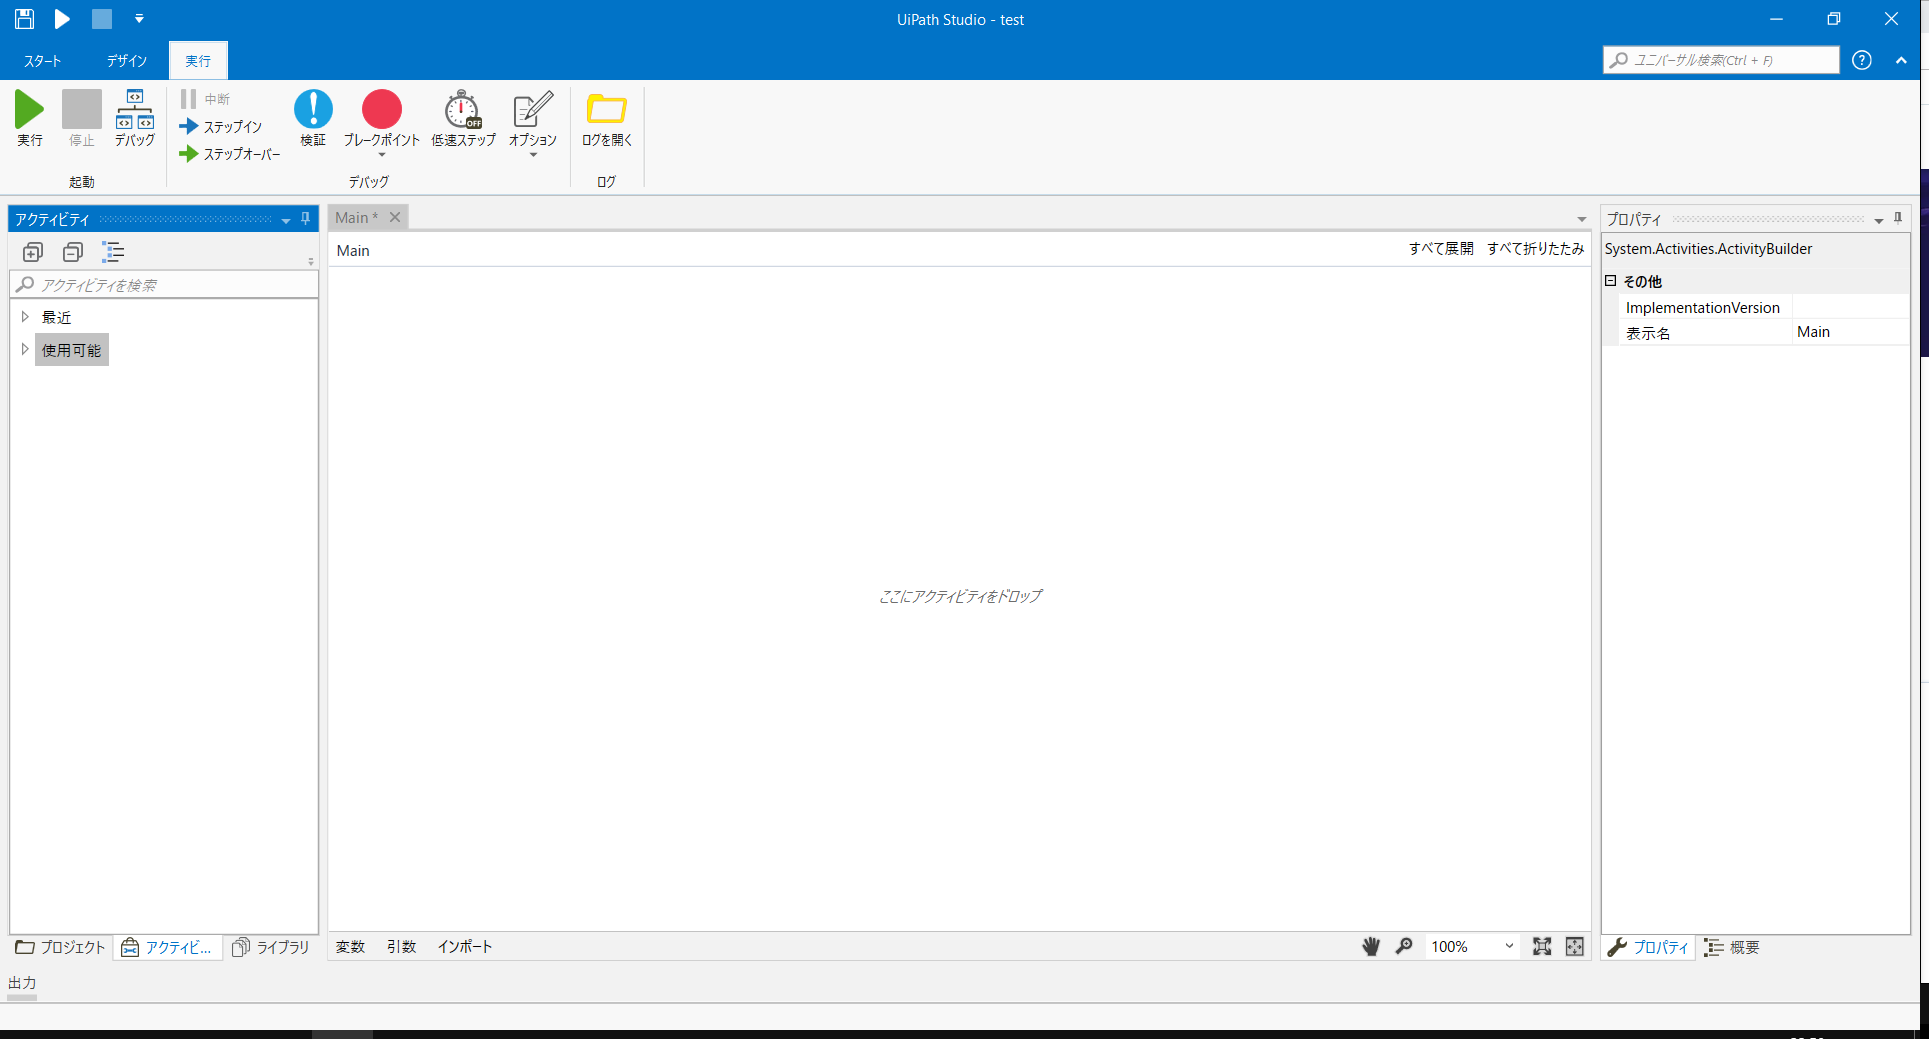
Task: Click the activities view options icon
Action: click(x=113, y=252)
